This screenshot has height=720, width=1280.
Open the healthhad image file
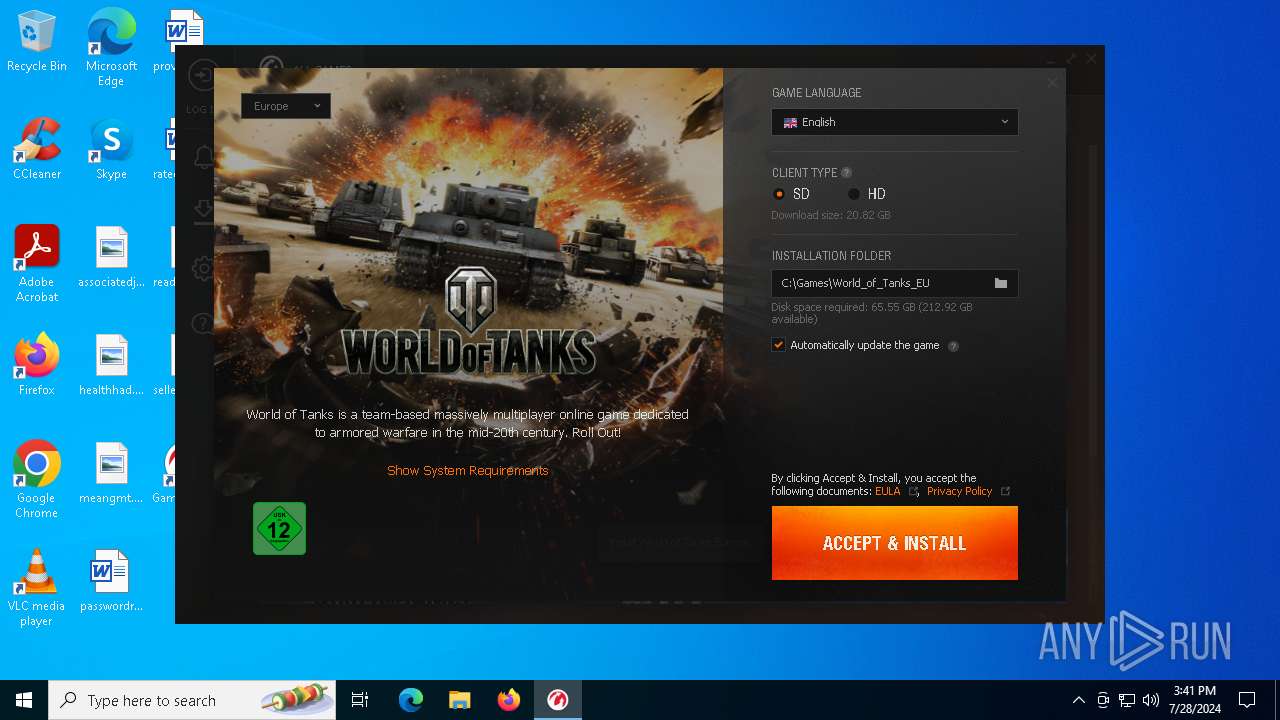111,365
